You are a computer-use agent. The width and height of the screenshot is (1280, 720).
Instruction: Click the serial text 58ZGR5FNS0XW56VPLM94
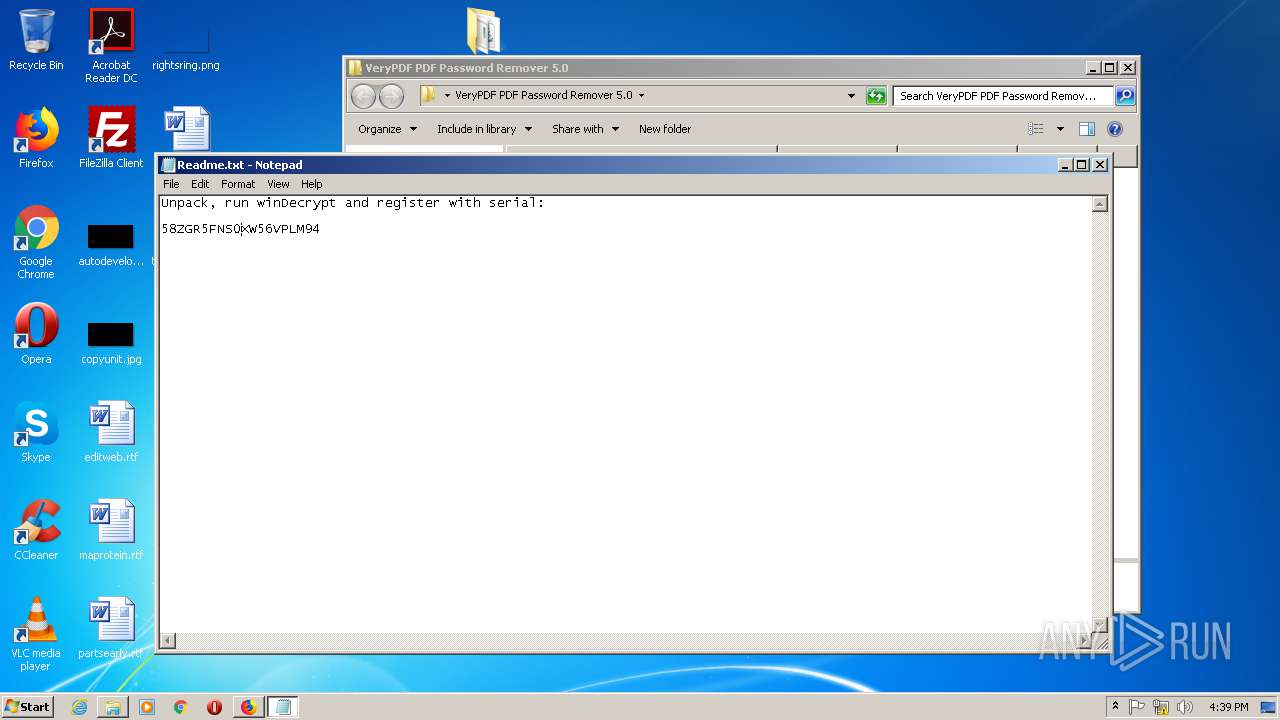coord(240,229)
